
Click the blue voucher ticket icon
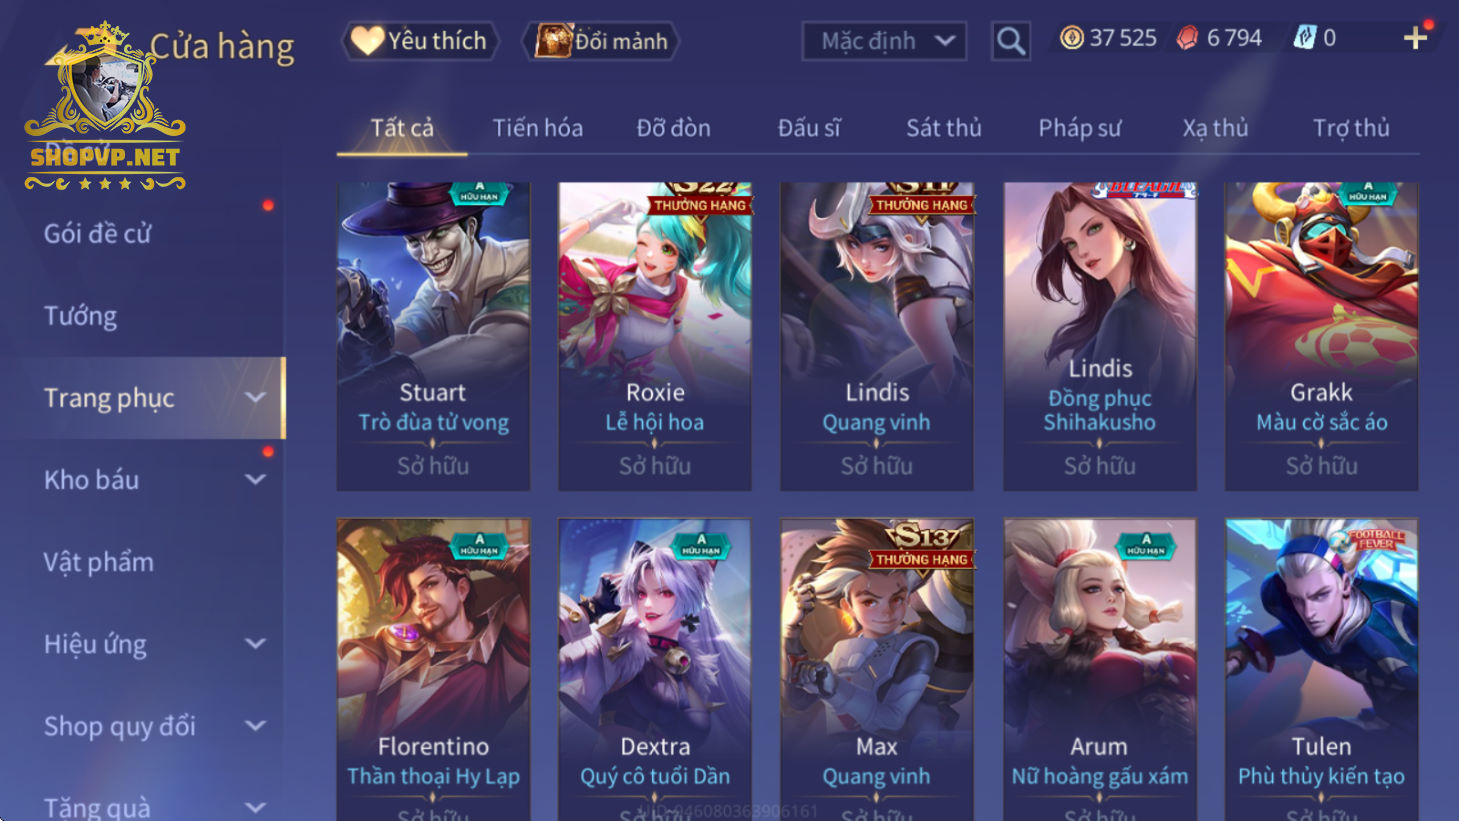point(1304,38)
